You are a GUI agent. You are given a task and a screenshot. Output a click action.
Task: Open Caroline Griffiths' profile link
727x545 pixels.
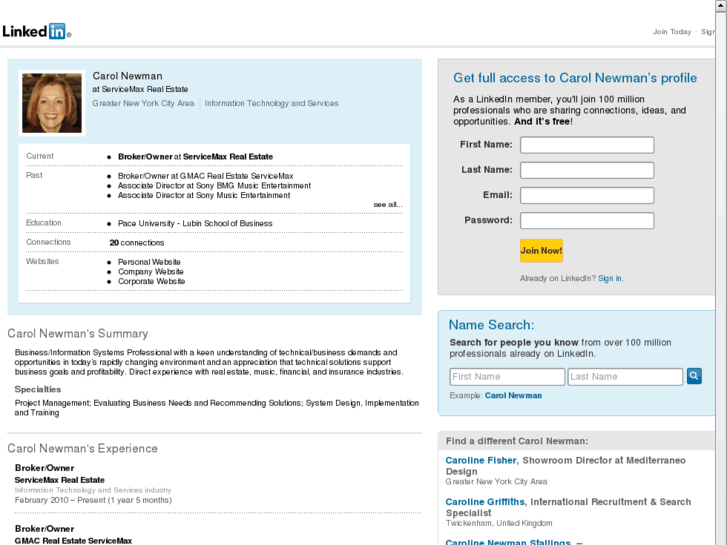point(485,502)
